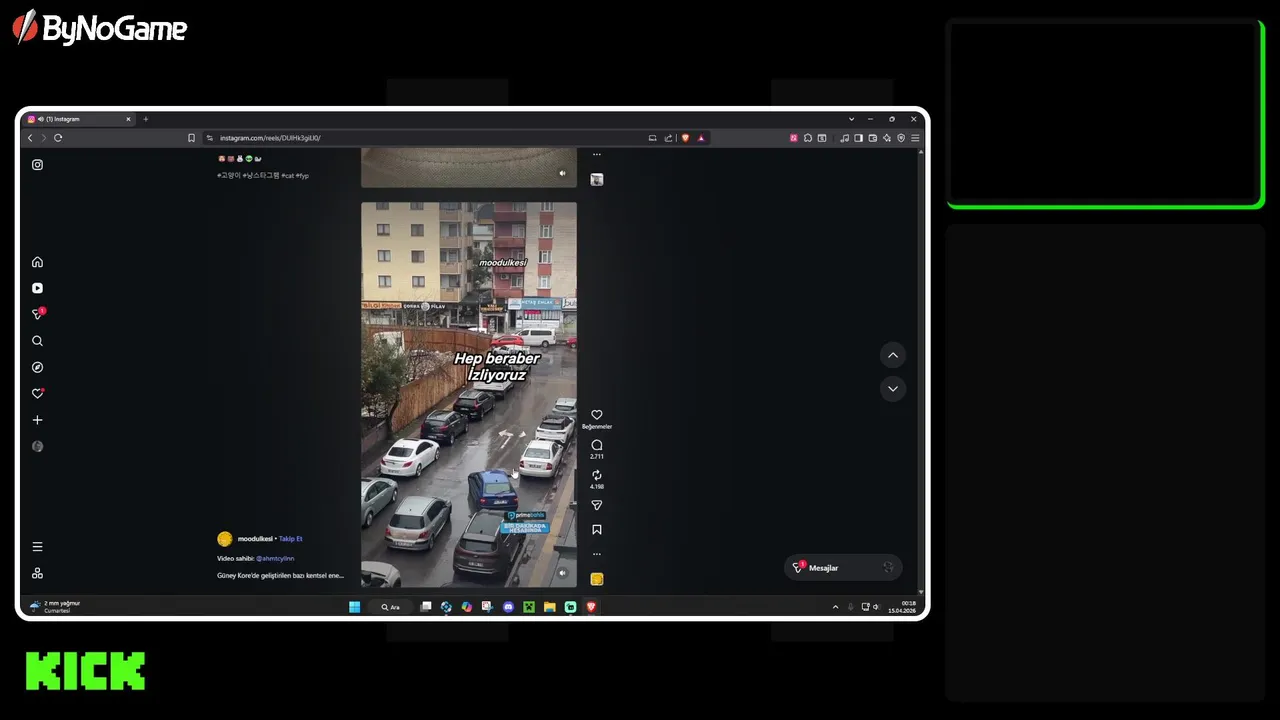
Task: Open profile avatar in the sidebar
Action: point(37,446)
